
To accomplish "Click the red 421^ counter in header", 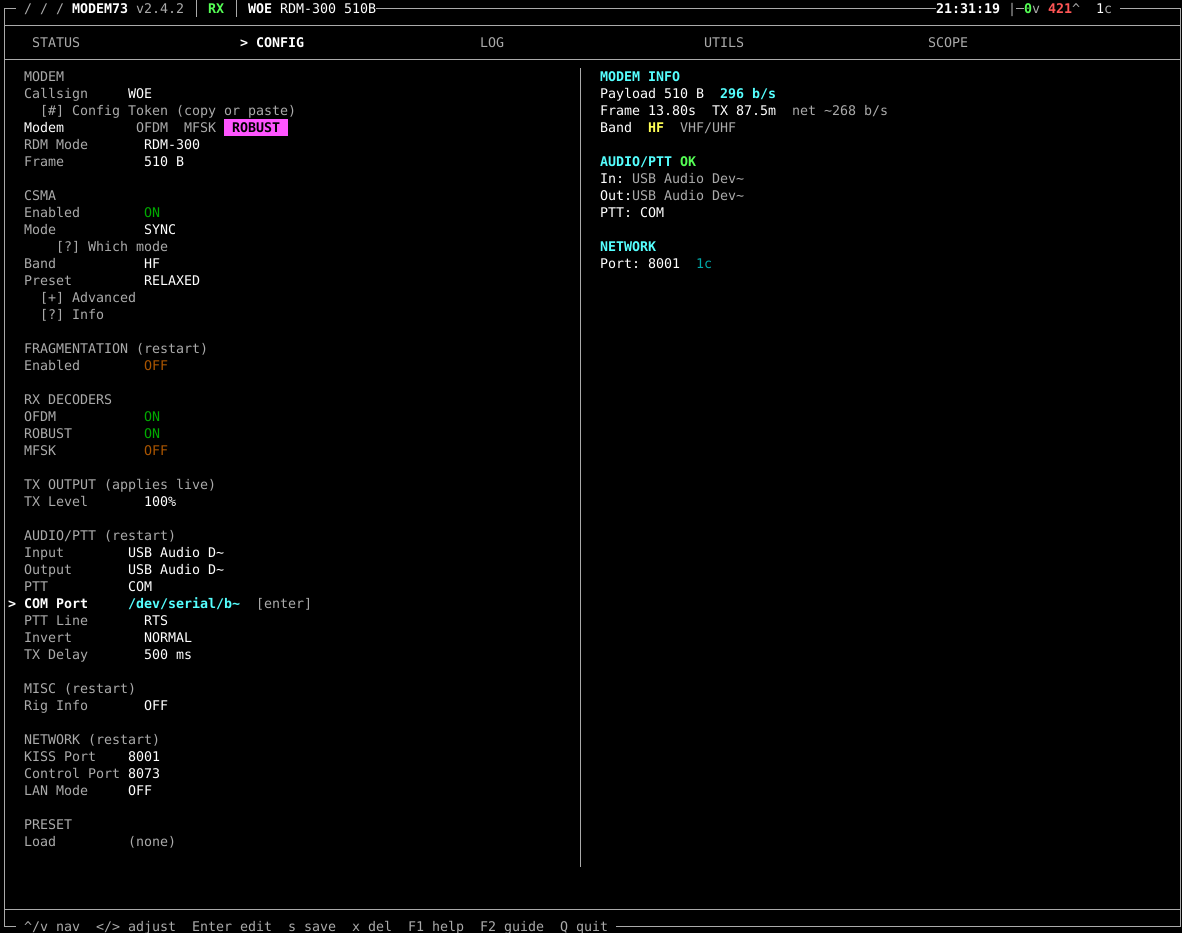I will 1064,9.
